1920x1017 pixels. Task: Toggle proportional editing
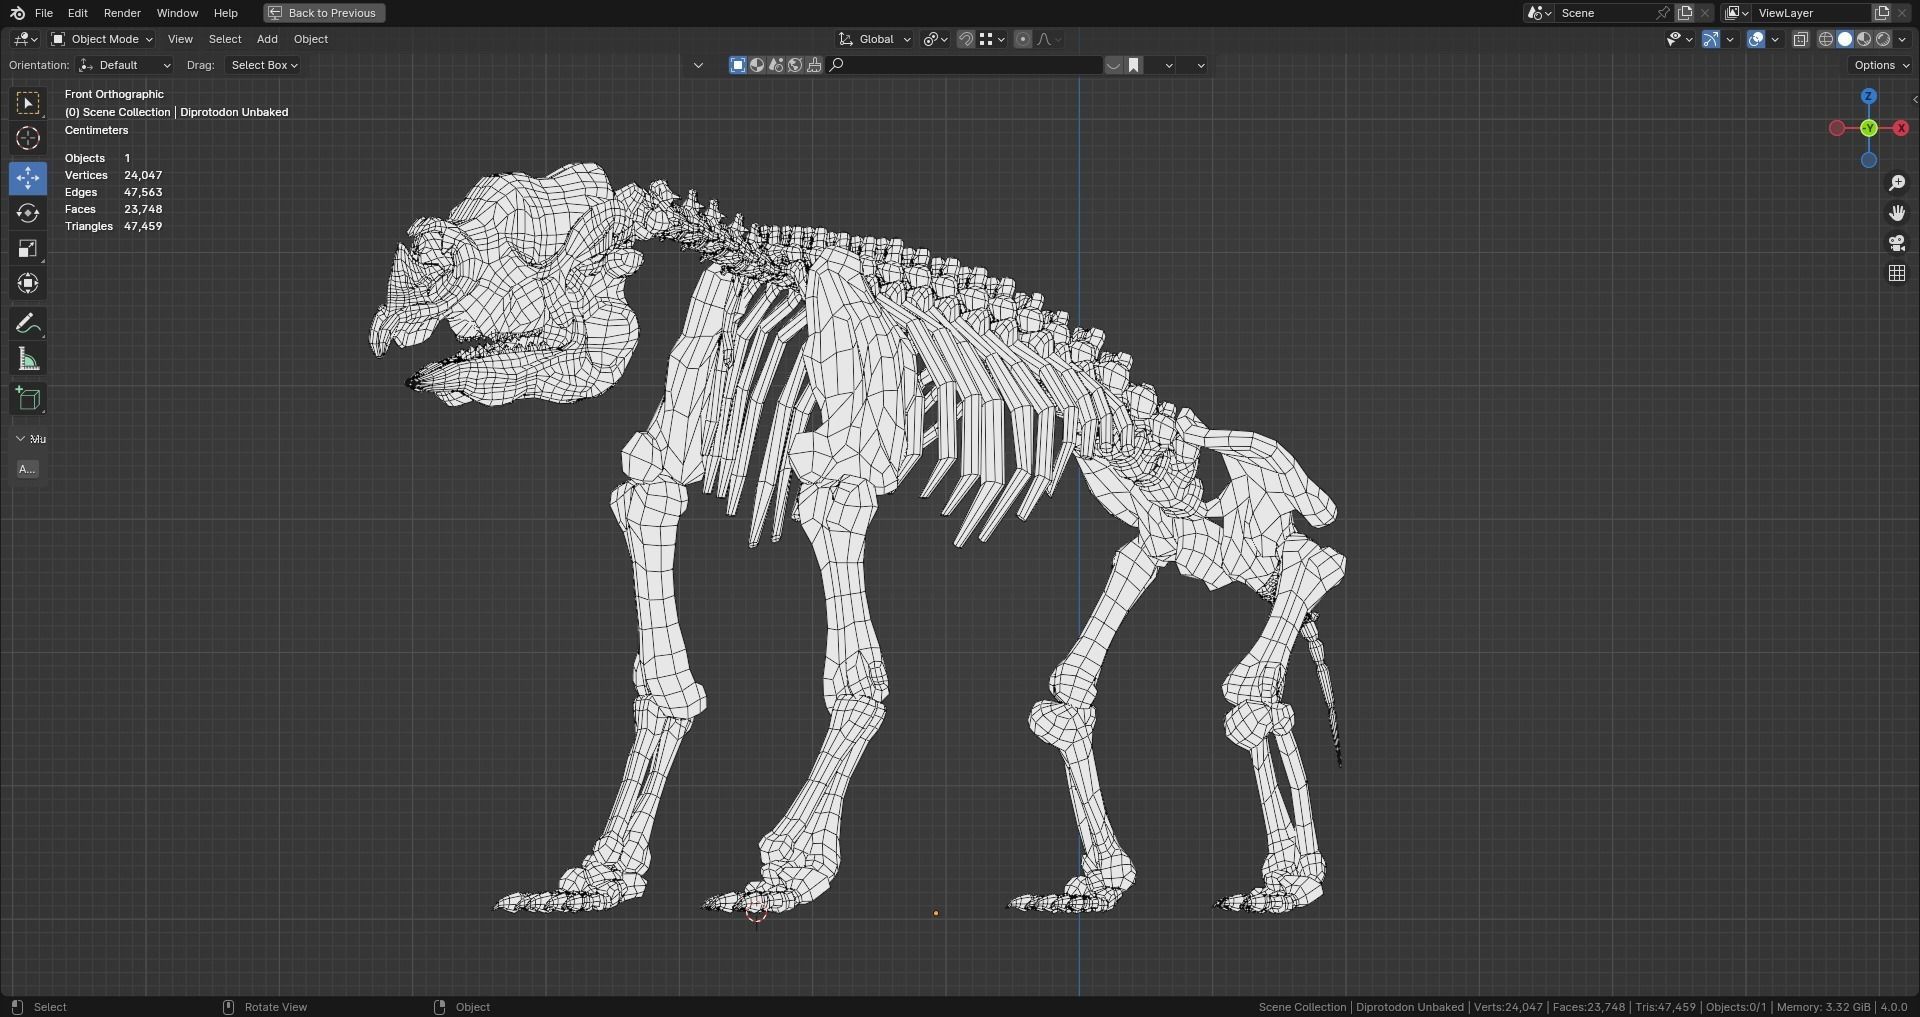click(x=1023, y=39)
